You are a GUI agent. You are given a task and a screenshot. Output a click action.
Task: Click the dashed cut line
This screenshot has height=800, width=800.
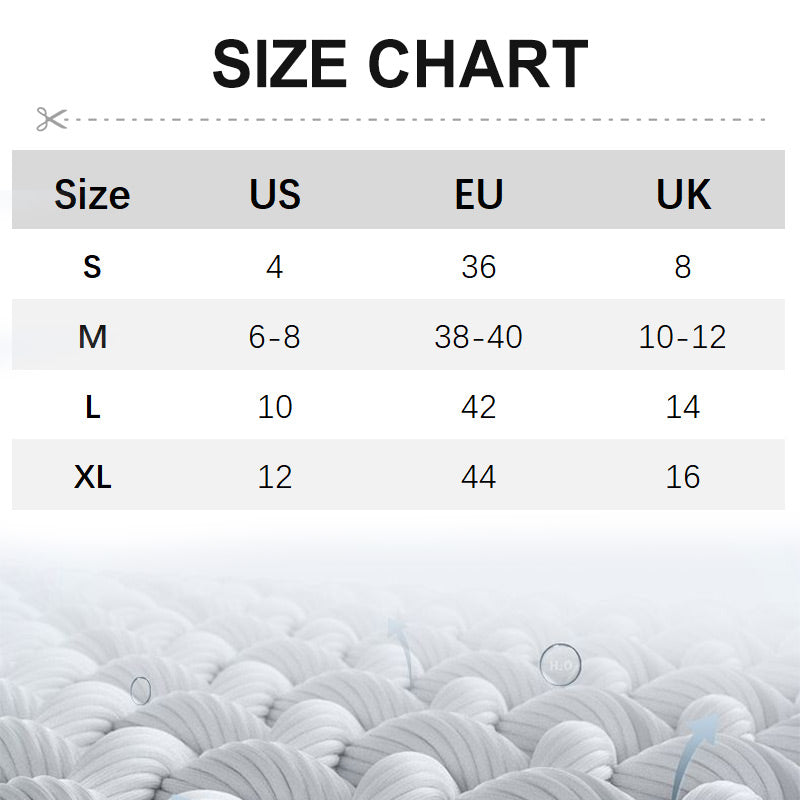point(420,119)
